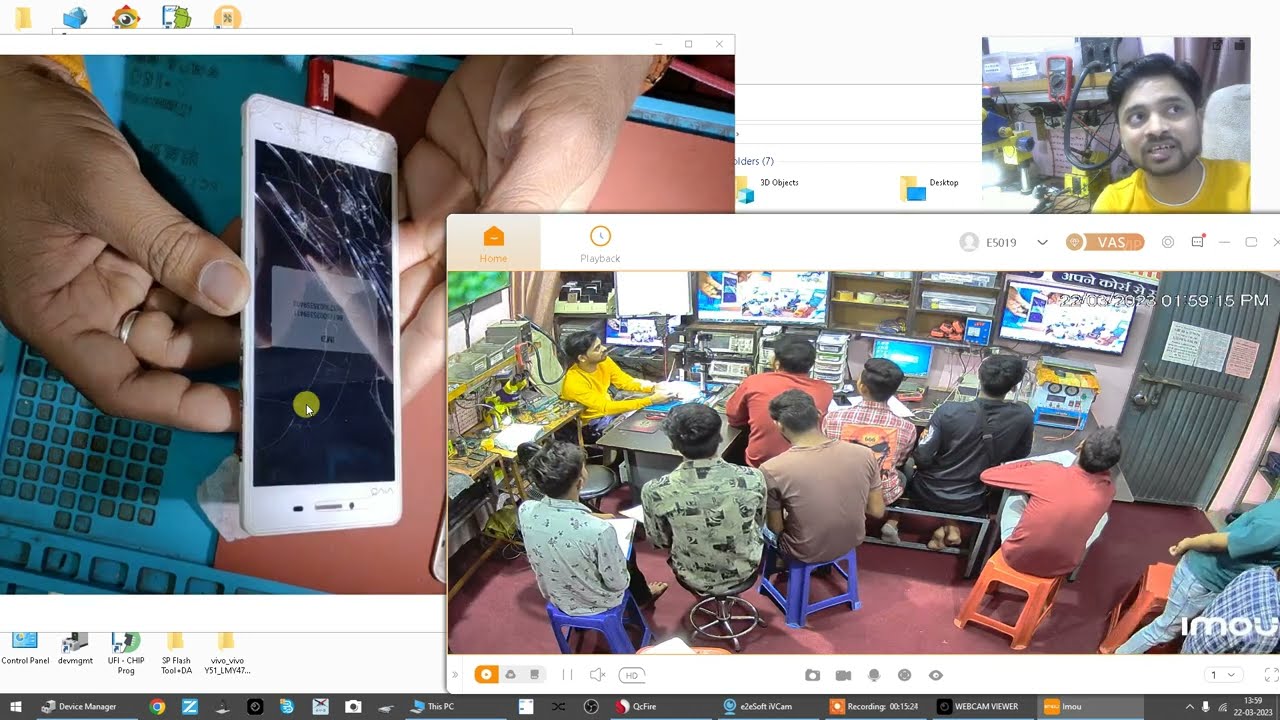
Task: Take a snapshot with the camera icon
Action: 812,675
